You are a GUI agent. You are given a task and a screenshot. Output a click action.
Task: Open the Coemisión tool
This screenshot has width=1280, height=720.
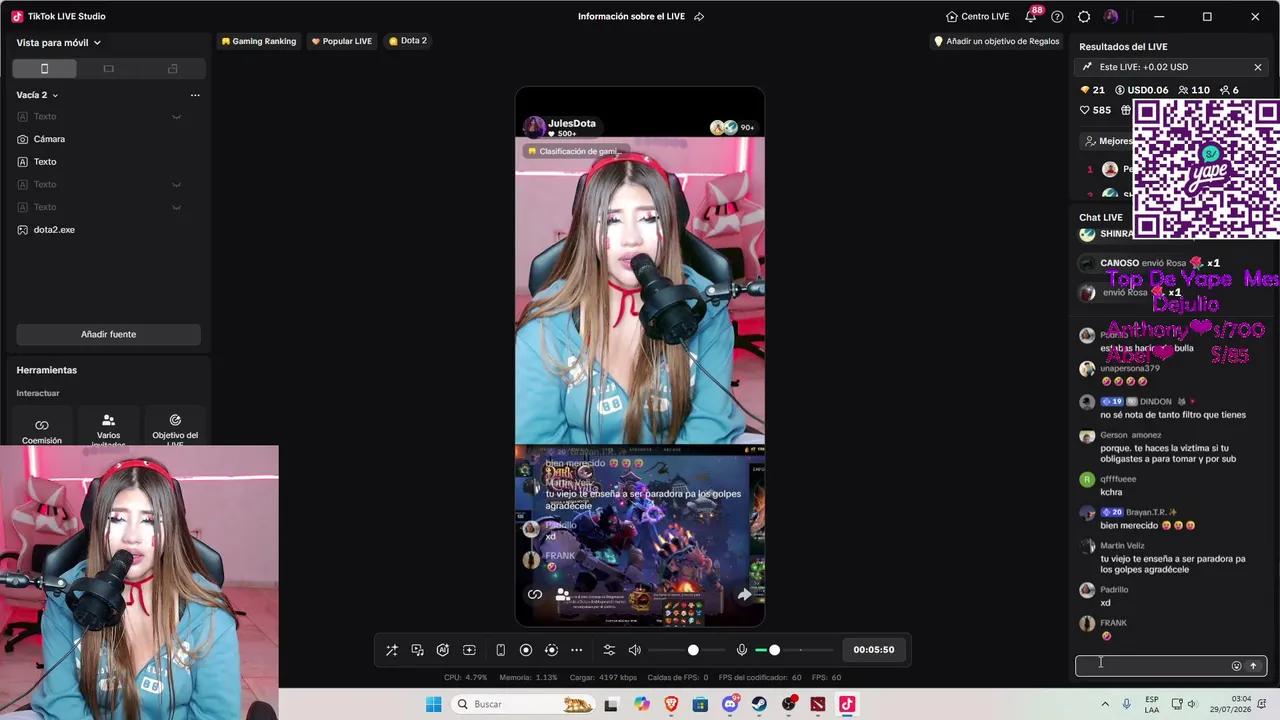coord(42,430)
